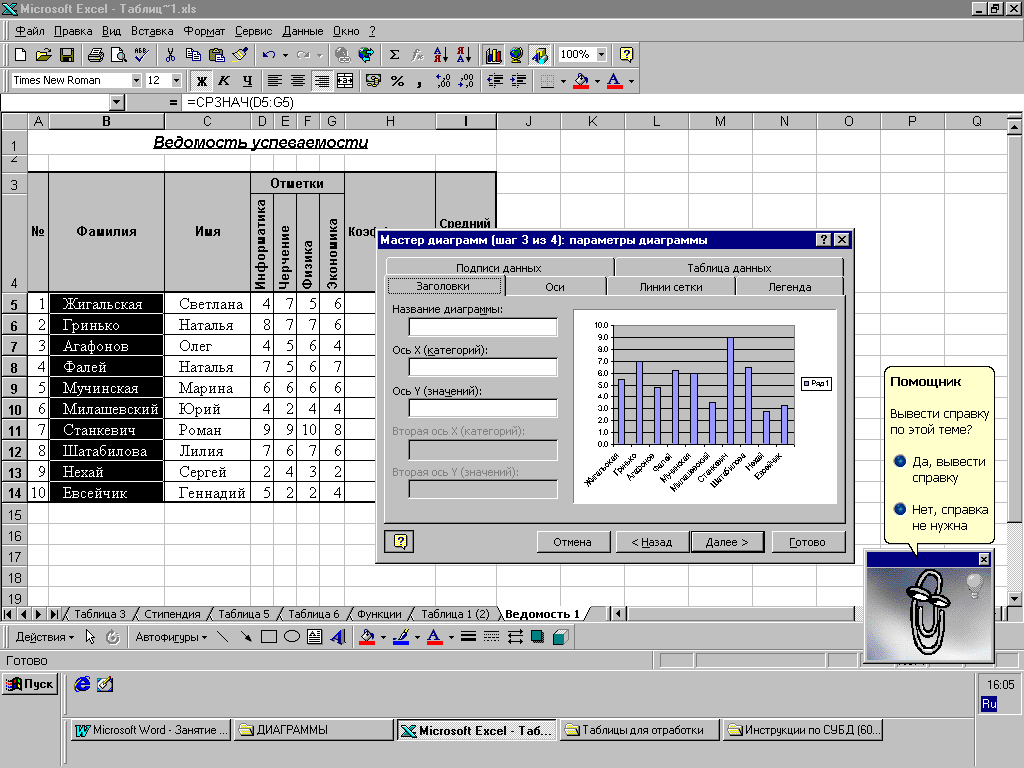Switch to the Подписи данных tab
This screenshot has width=1024, height=768.
click(x=499, y=268)
